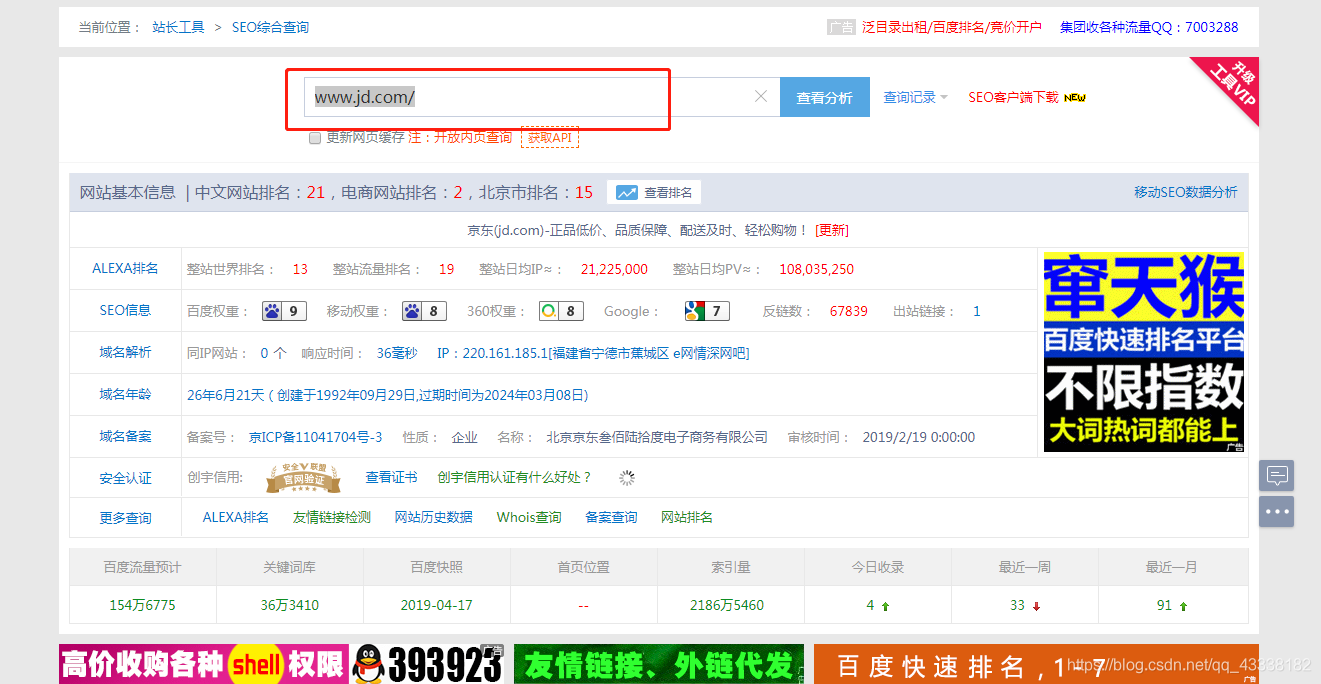Click the 京ICP备11041704号-3 record number
Screen dimensions: 1321x684
(x=315, y=437)
